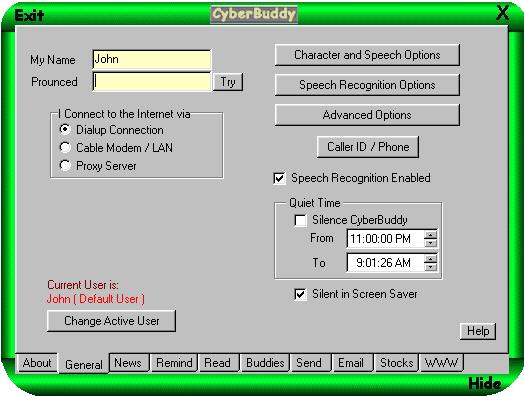Decrease the To time with down arrow
Viewport: 524px width, 396px height.
click(x=430, y=266)
